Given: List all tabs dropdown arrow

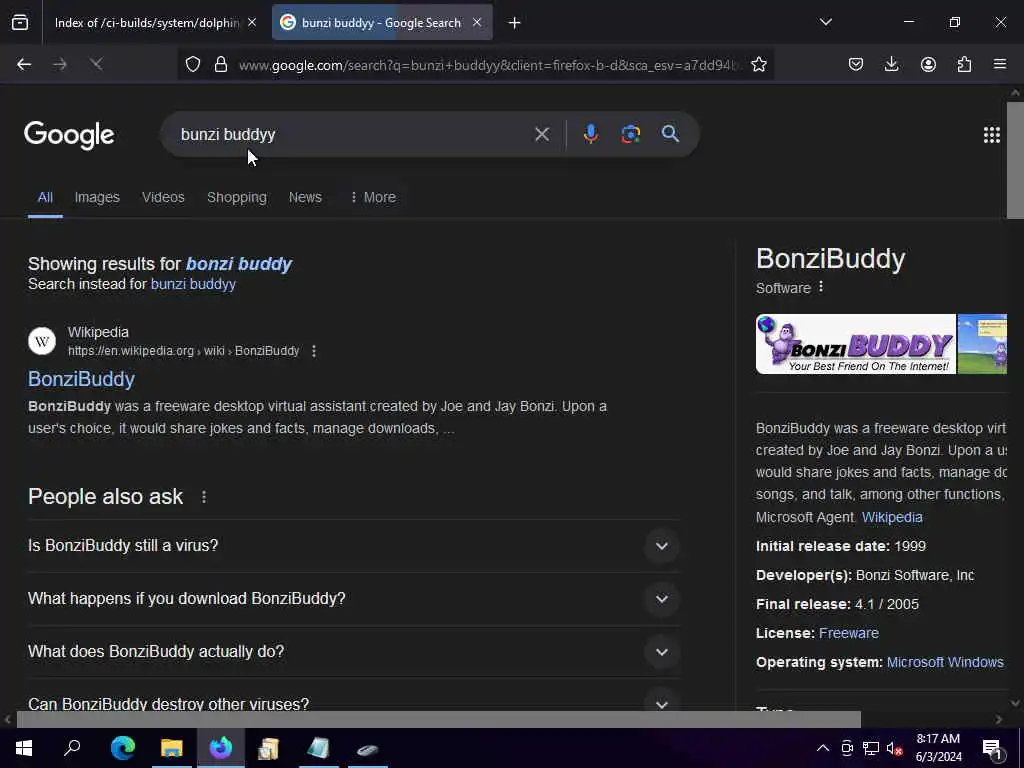Looking at the screenshot, I should [825, 22].
